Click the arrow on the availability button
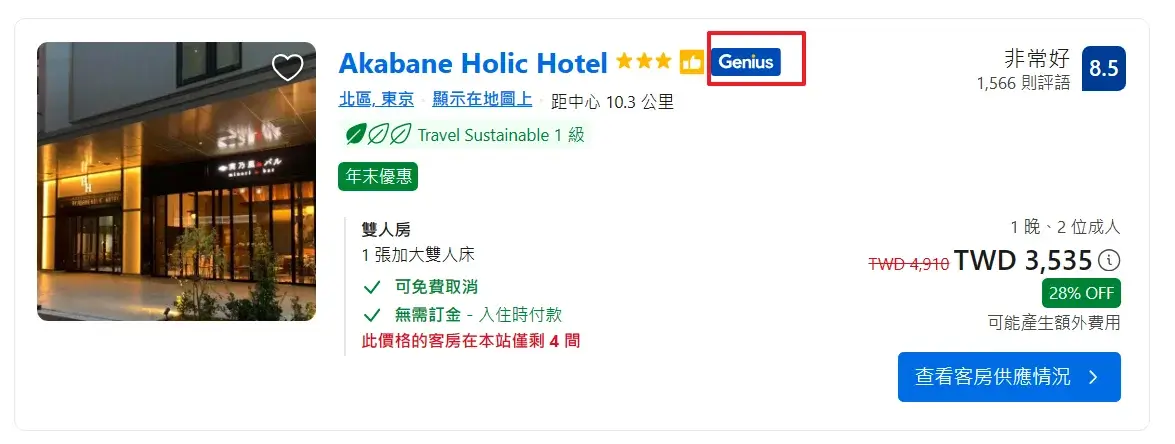 click(x=1094, y=377)
